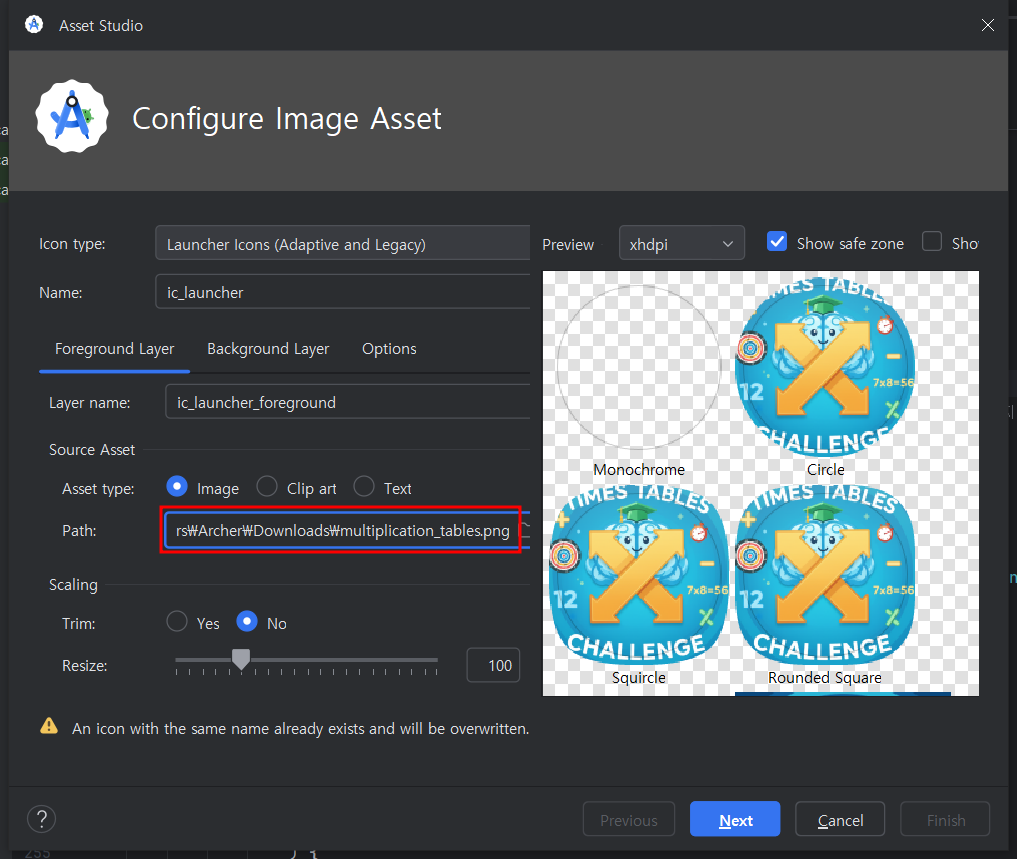Click the Help question mark icon
The width and height of the screenshot is (1017, 859).
pyautogui.click(x=41, y=818)
